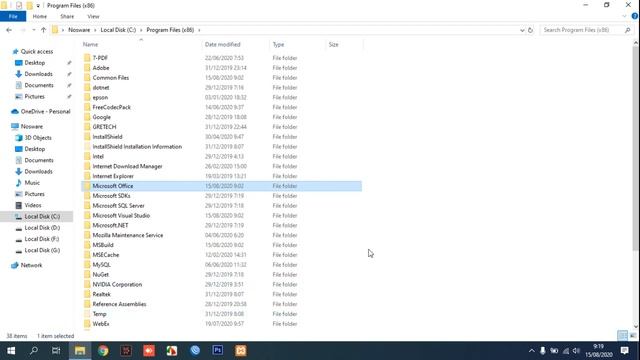Select Local Disk (G:) in navigation pane
The height and width of the screenshot is (360, 640).
(42, 250)
